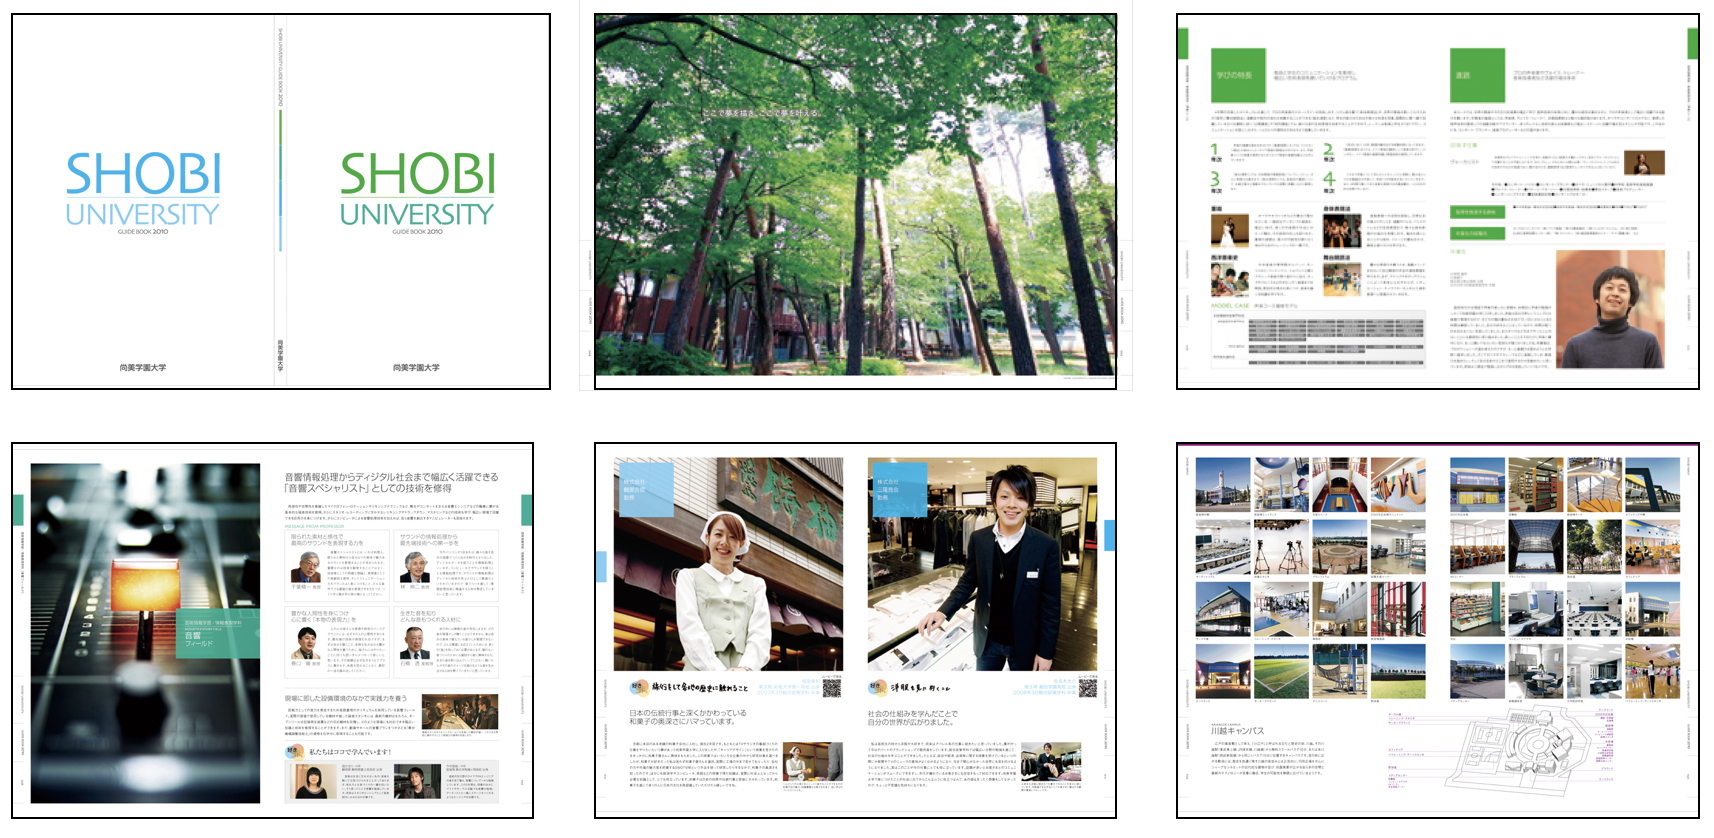
Task: Select the green square heading at the top-left of the third page
Action: click(x=1238, y=75)
